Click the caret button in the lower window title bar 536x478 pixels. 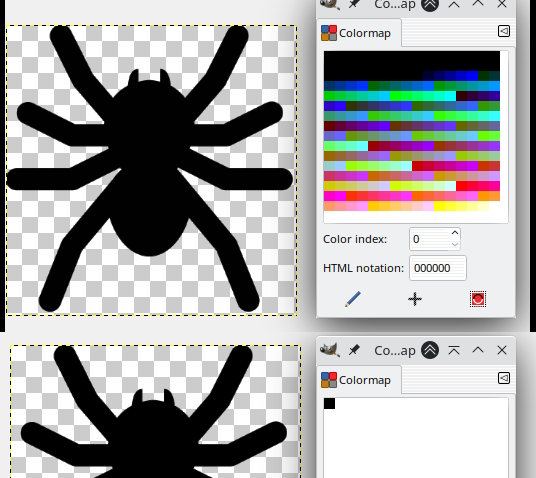coord(478,350)
